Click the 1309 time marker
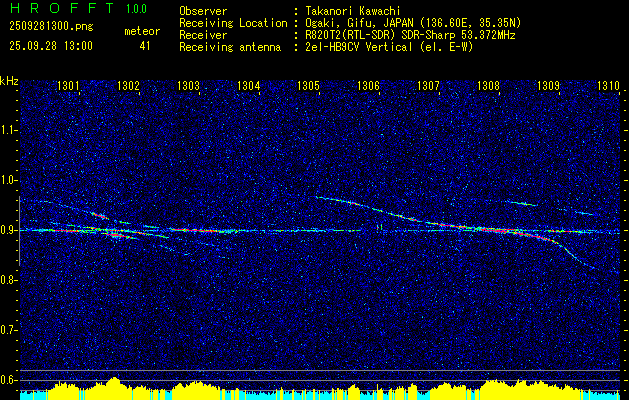This screenshot has width=629, height=400. (548, 86)
